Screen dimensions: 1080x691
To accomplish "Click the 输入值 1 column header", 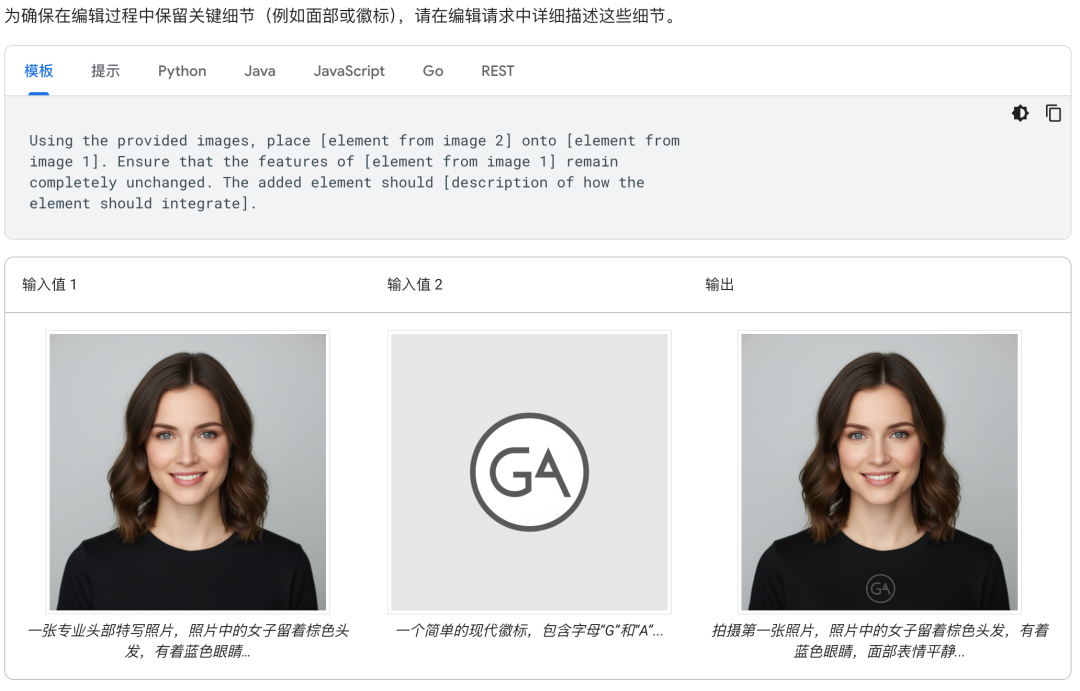I will [50, 285].
